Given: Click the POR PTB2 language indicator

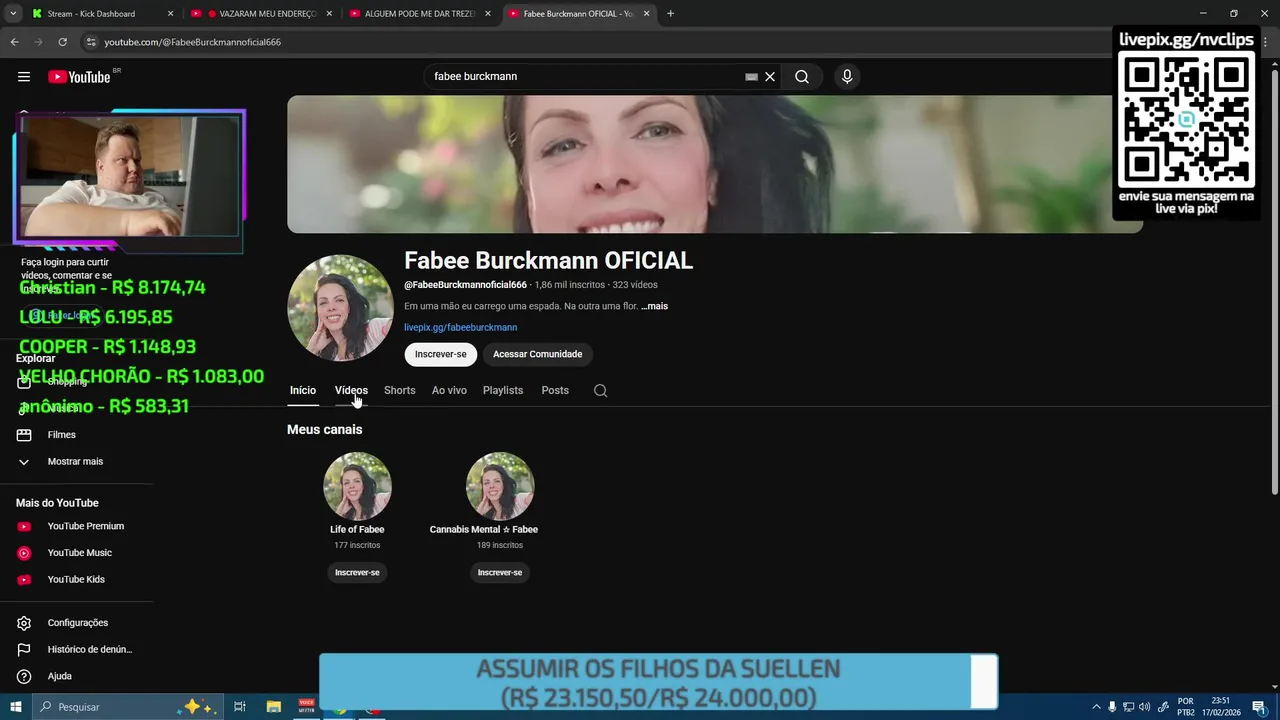Looking at the screenshot, I should [x=1186, y=707].
